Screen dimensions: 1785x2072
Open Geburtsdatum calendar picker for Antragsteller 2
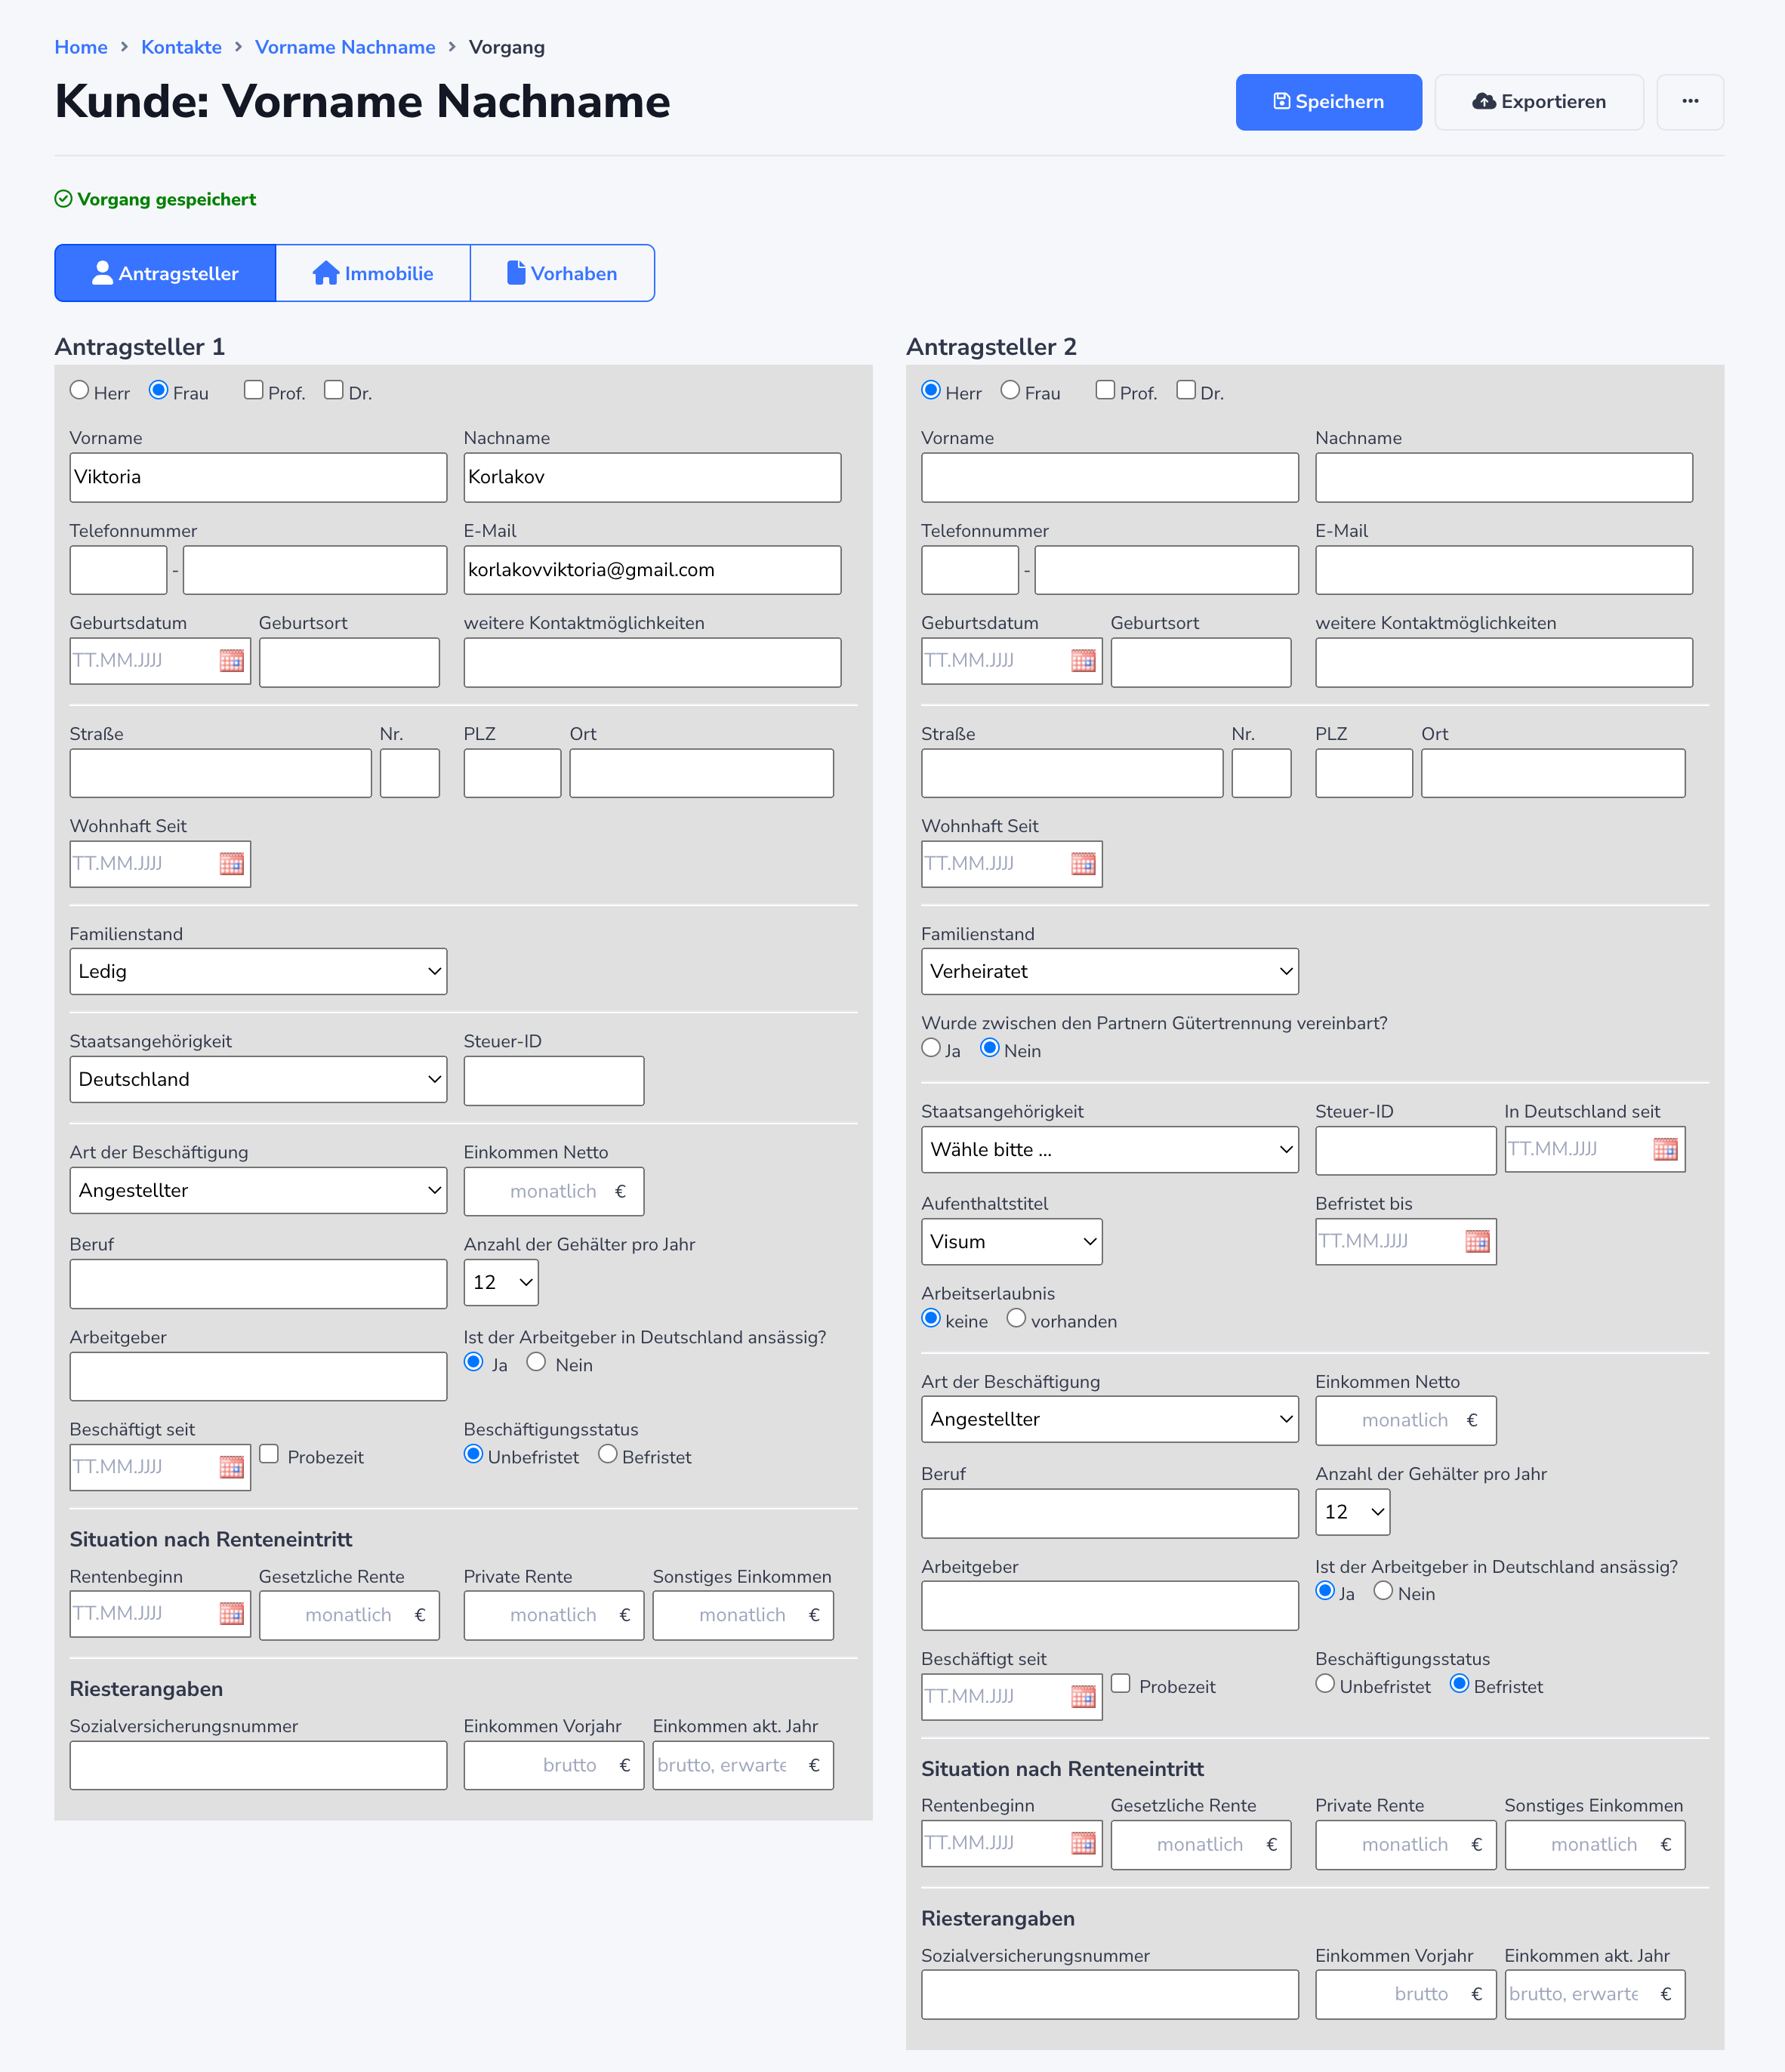pos(1083,661)
